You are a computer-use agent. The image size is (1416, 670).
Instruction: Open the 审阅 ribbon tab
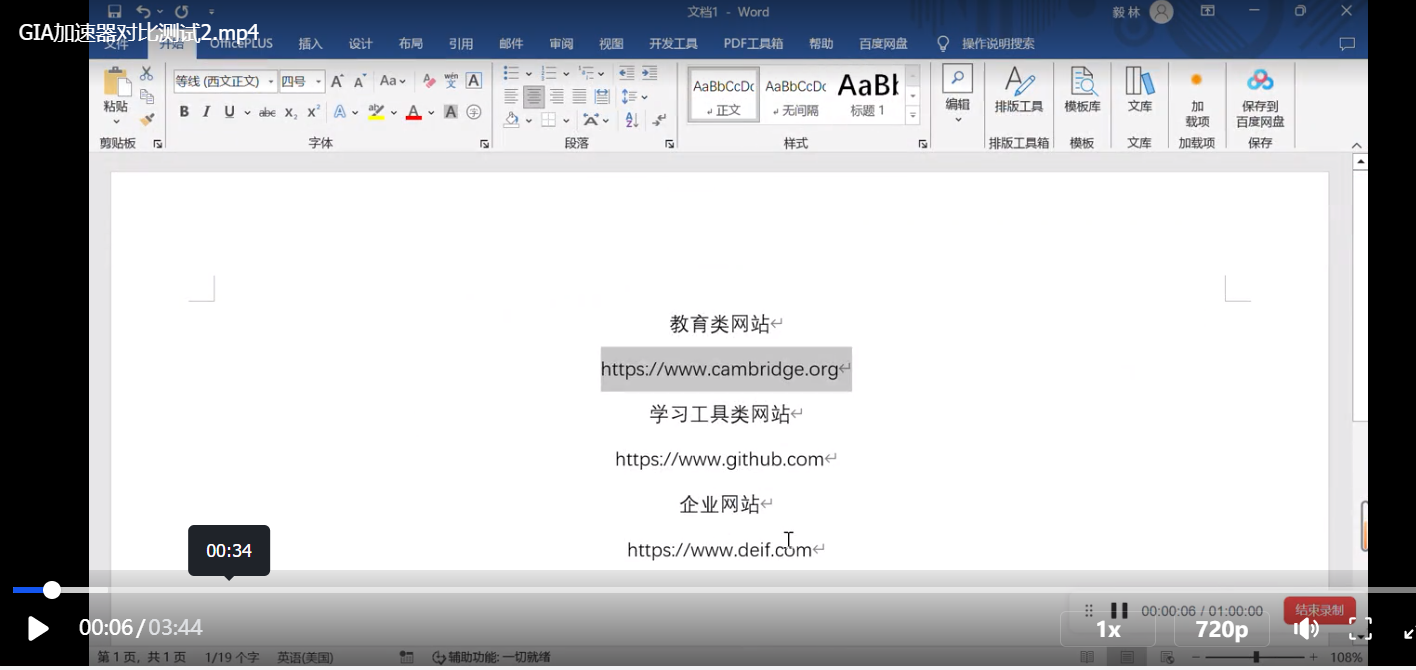click(x=561, y=44)
